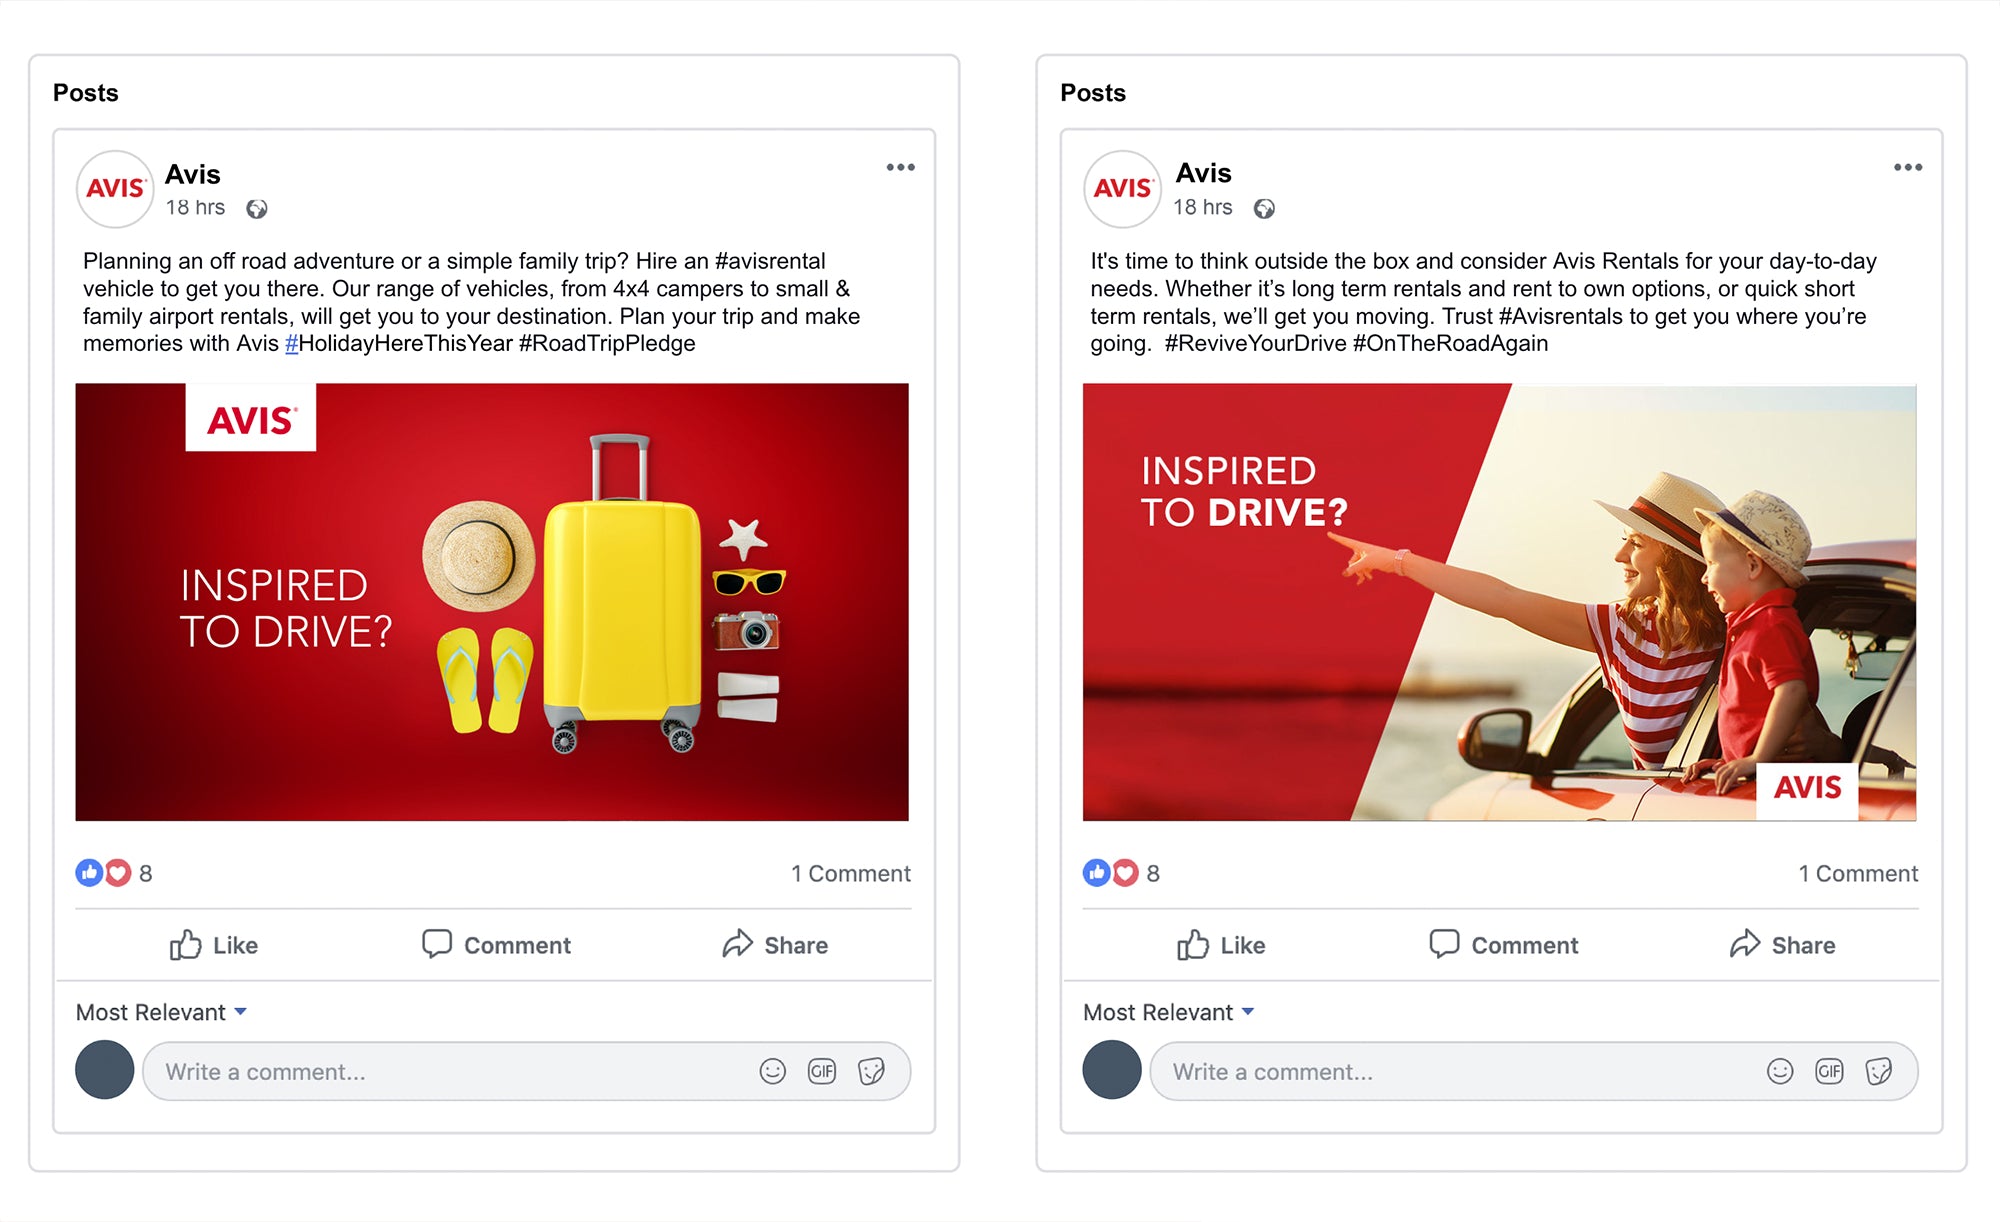Image resolution: width=2000 pixels, height=1222 pixels.
Task: View reactions count on right post
Action: coord(1121,873)
